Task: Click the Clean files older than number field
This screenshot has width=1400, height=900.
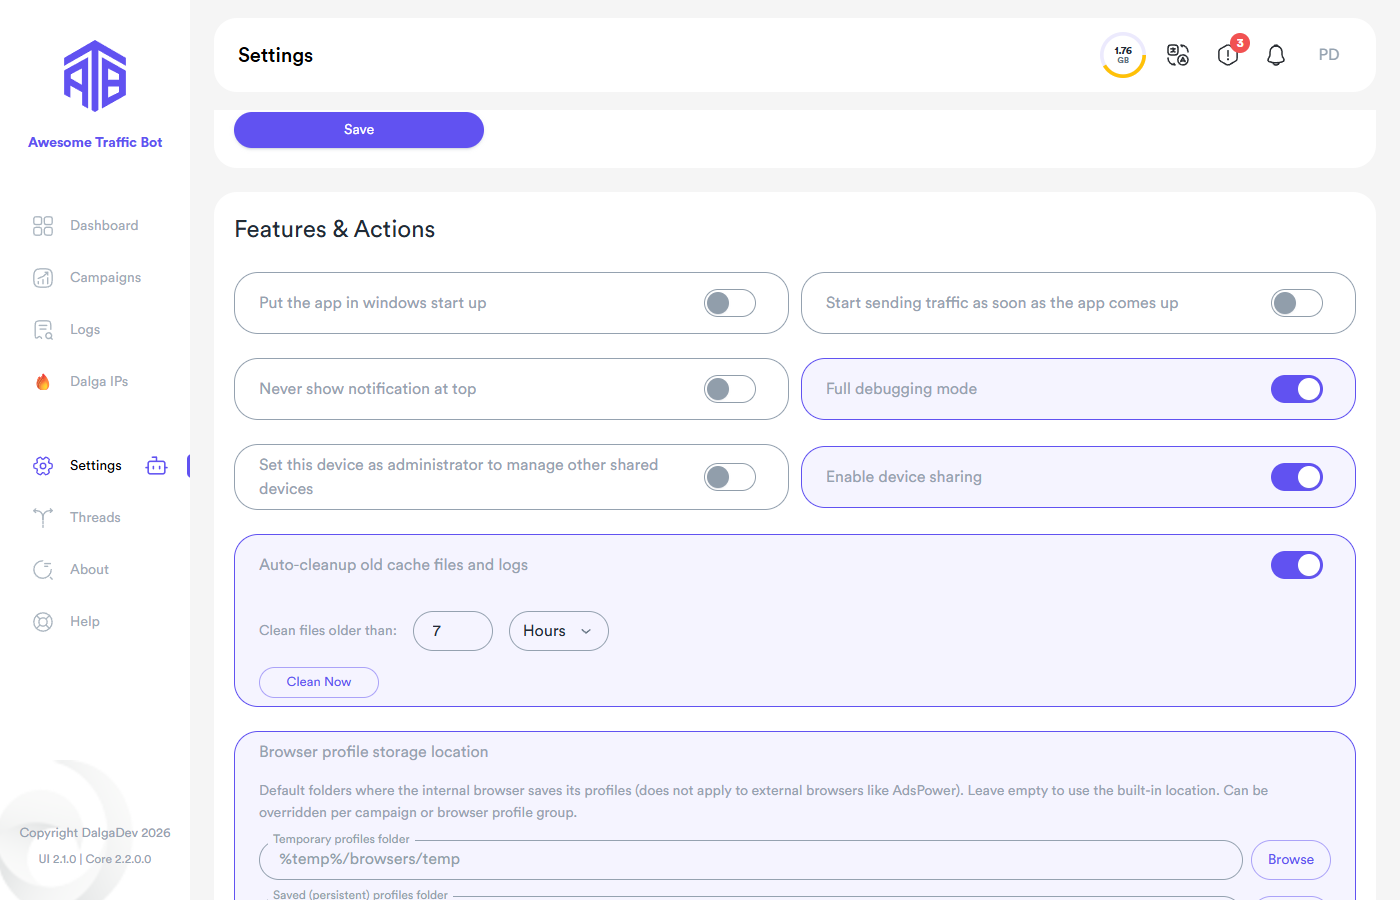Action: 453,631
